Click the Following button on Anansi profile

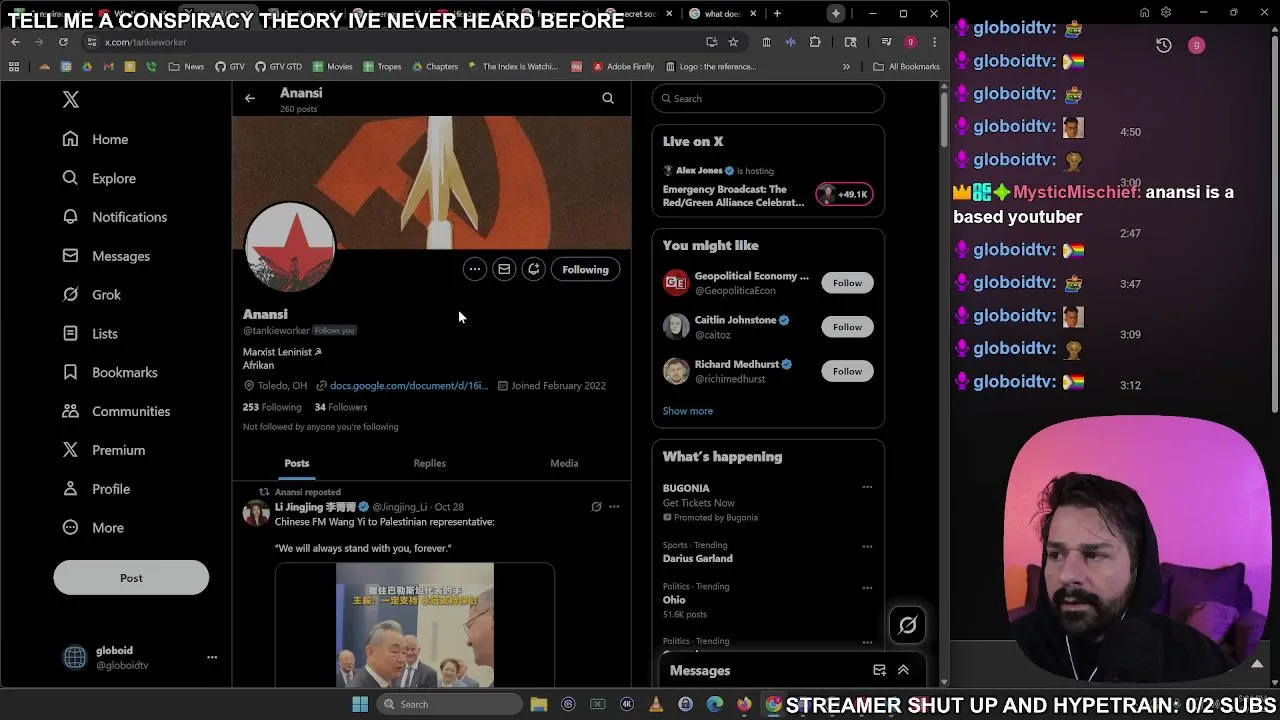pos(585,269)
